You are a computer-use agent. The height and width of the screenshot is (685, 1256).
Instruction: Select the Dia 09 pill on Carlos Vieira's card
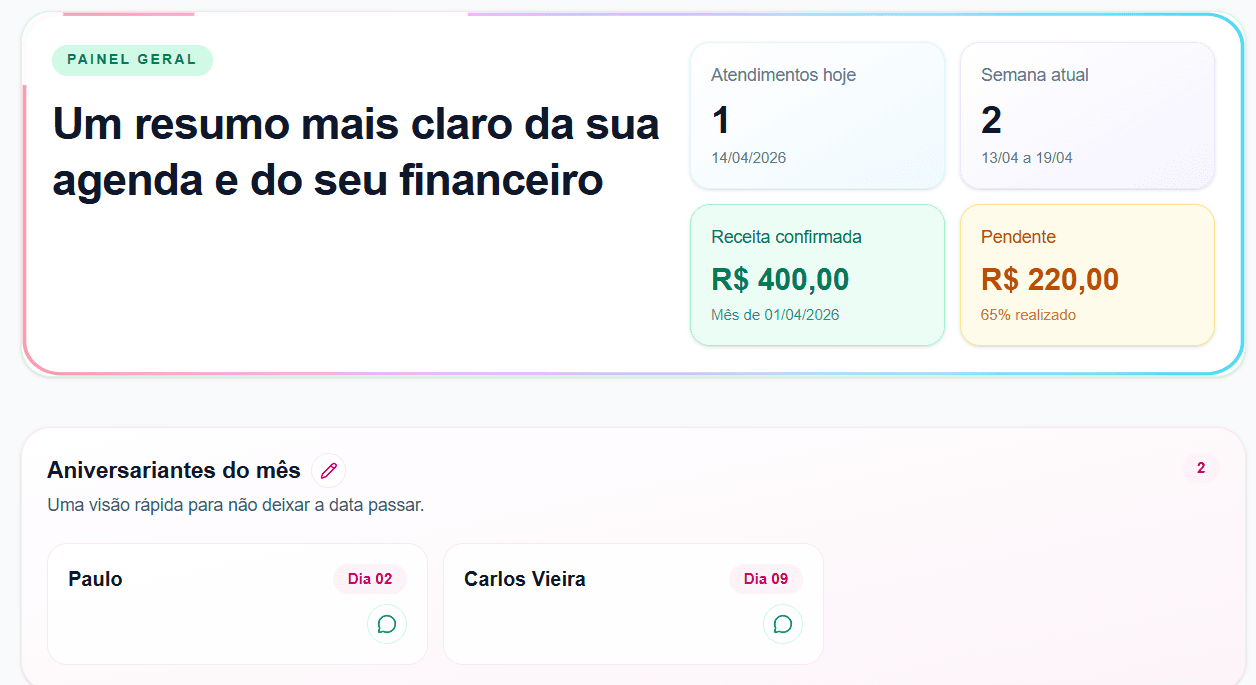point(765,578)
